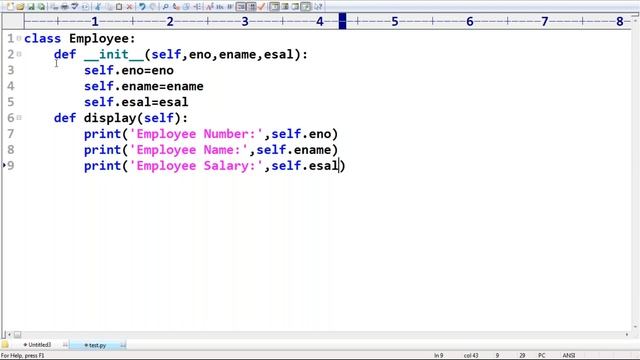The width and height of the screenshot is (640, 360).
Task: Click the word 'Employee' in class line
Action: coord(98,38)
